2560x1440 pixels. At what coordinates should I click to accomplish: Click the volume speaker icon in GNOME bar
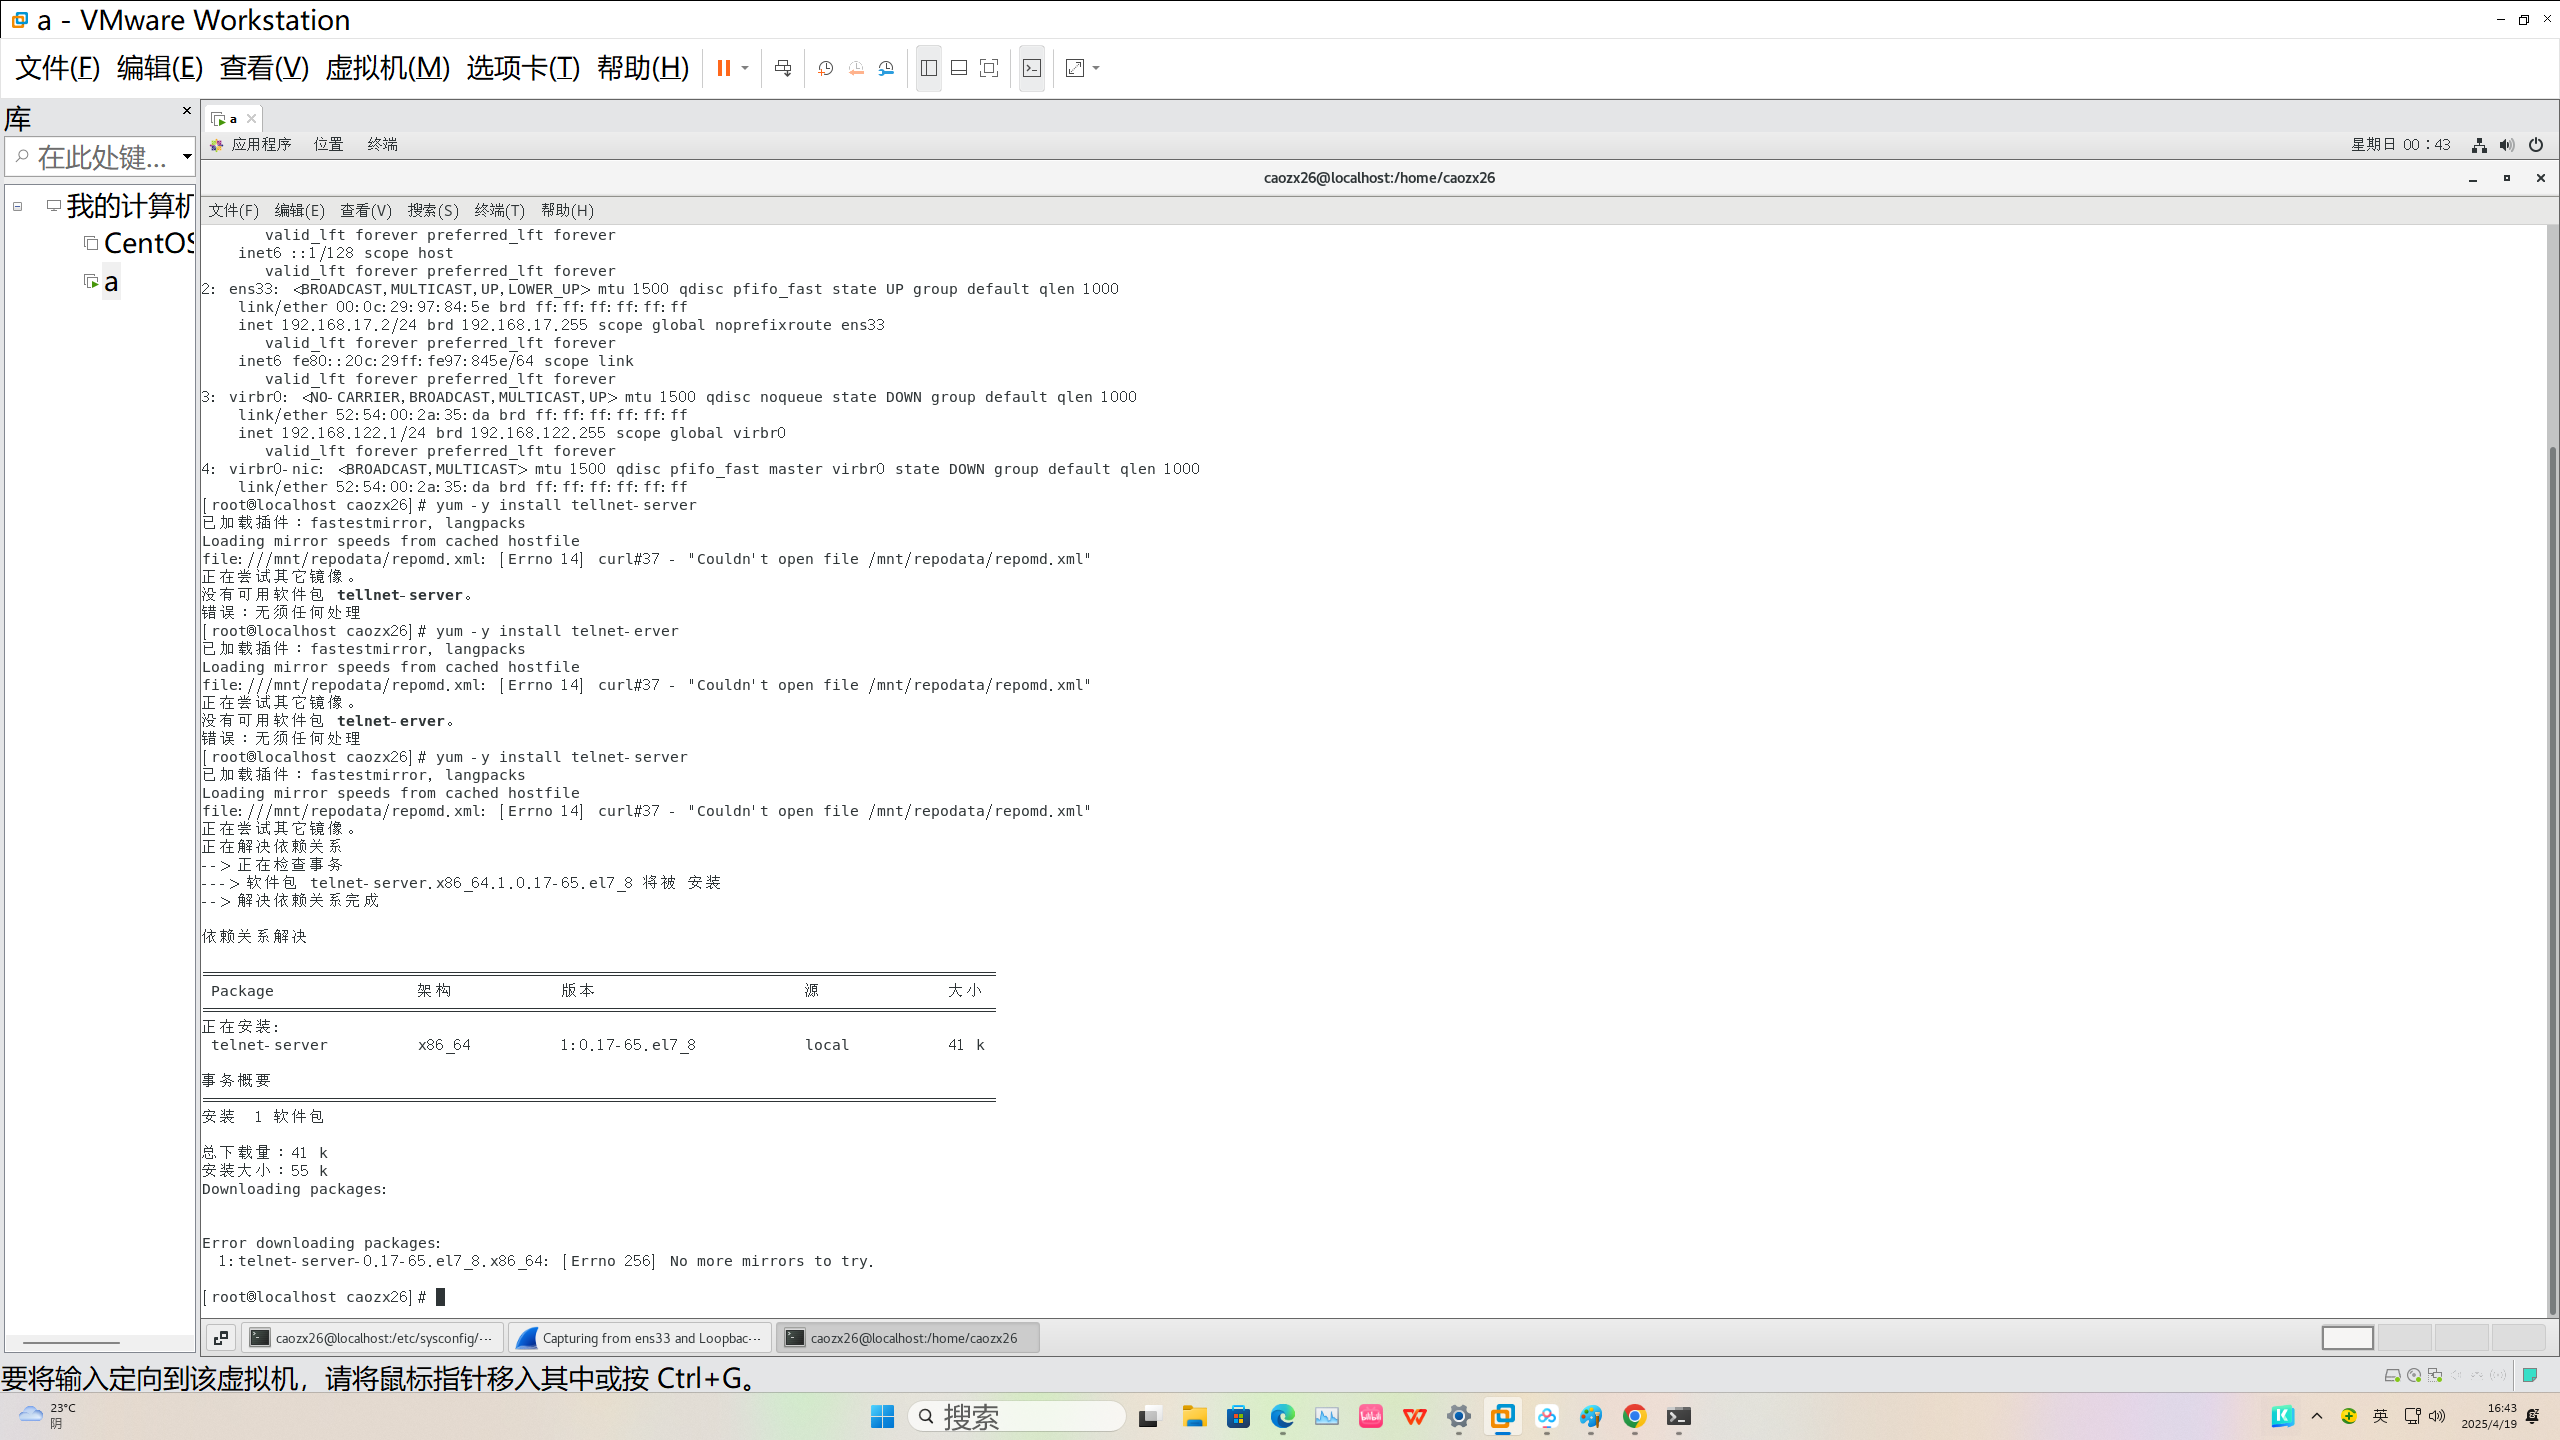click(x=2506, y=145)
